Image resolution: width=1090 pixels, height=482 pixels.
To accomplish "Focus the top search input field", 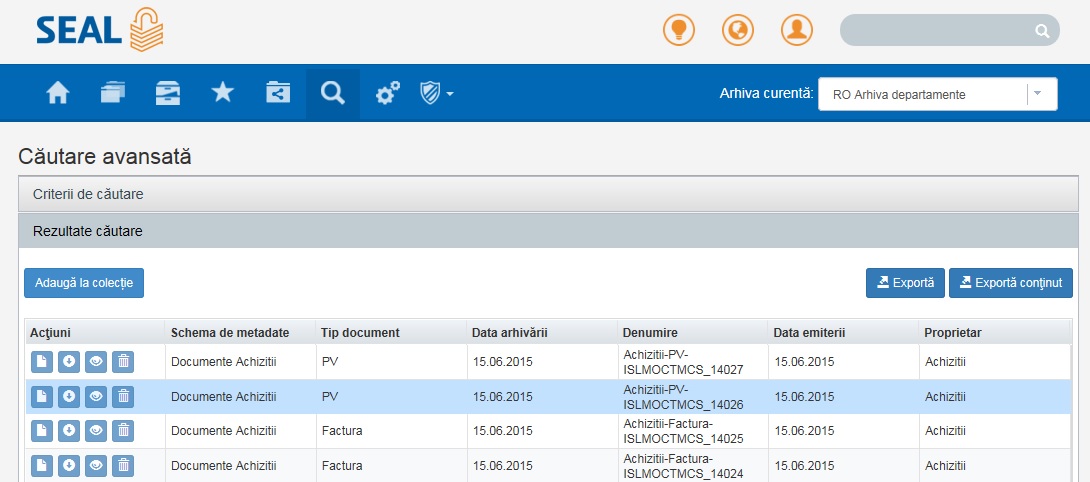I will 950,31.
